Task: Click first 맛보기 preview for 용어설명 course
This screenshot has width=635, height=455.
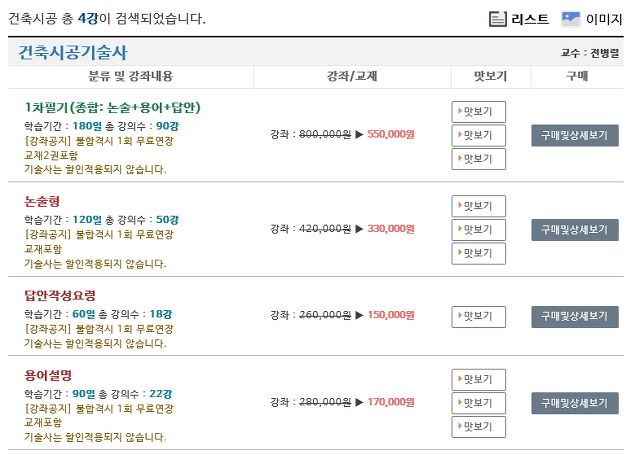Action: point(478,380)
